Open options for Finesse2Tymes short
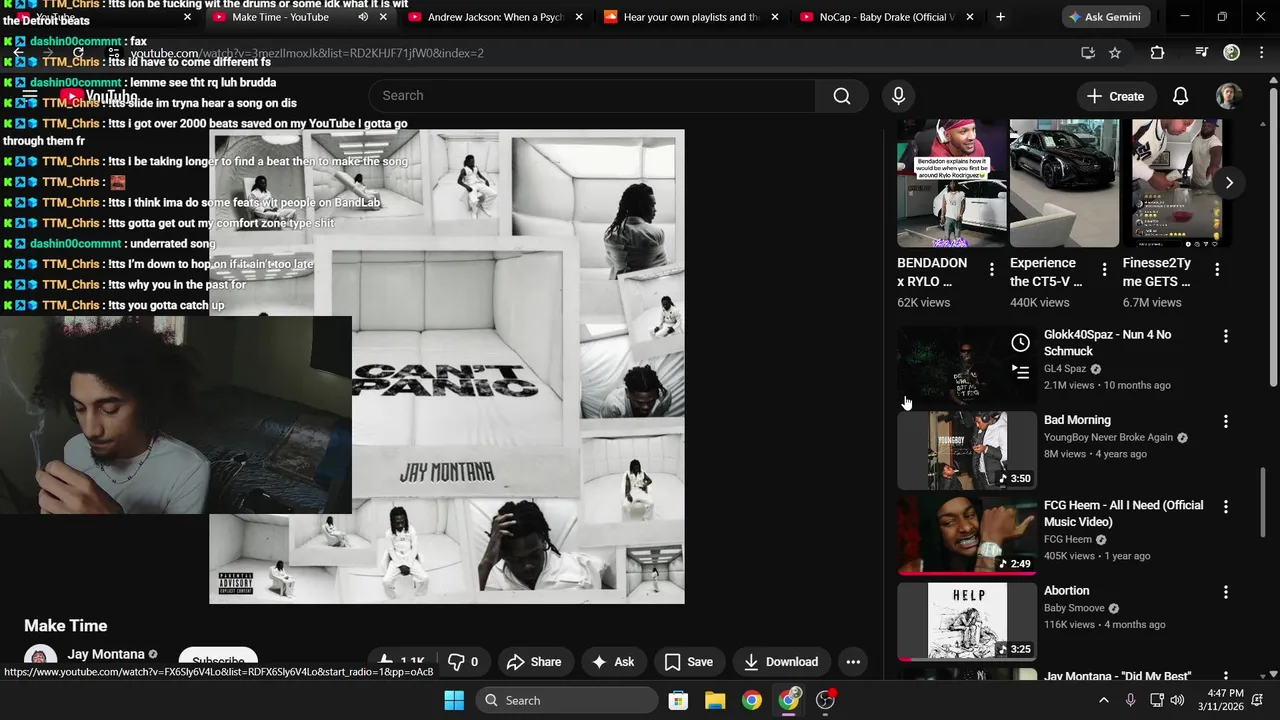Viewport: 1280px width, 720px height. 1217,270
